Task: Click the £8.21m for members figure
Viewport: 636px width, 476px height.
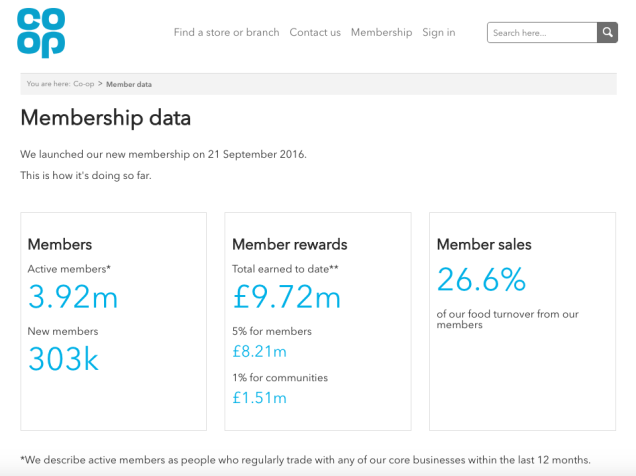Action: 259,351
